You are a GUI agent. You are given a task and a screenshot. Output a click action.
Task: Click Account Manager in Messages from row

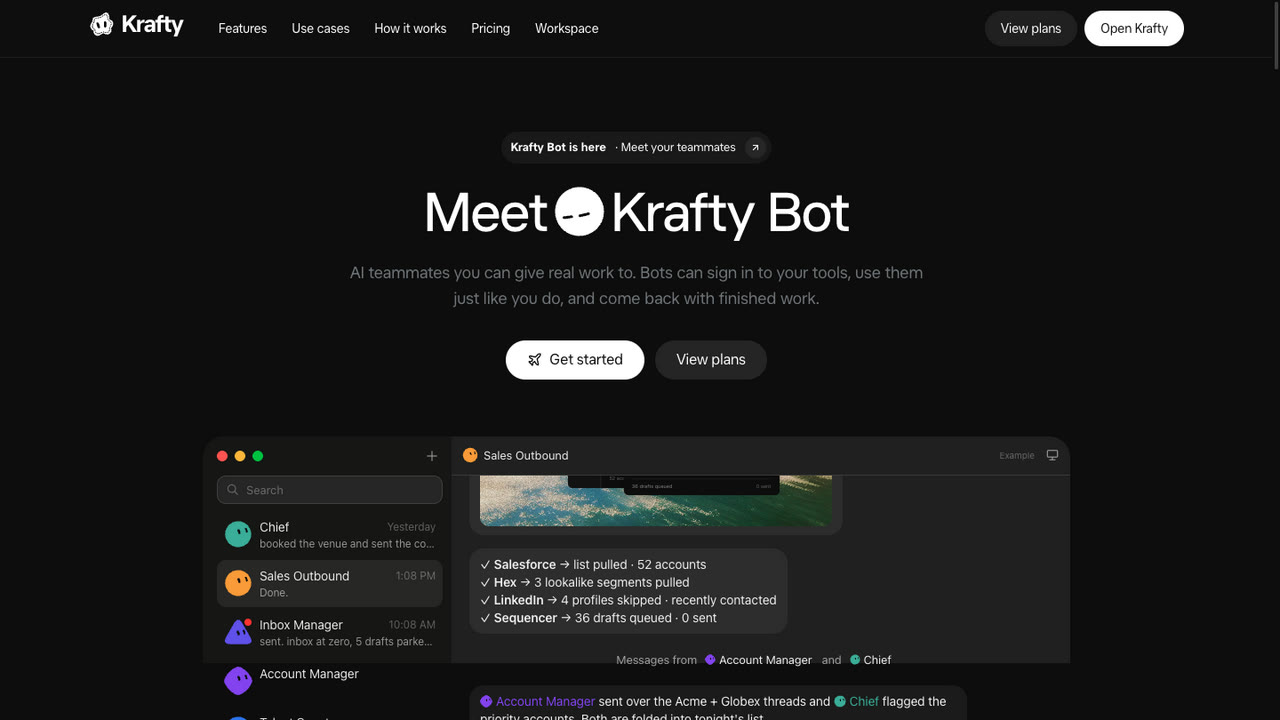click(758, 660)
